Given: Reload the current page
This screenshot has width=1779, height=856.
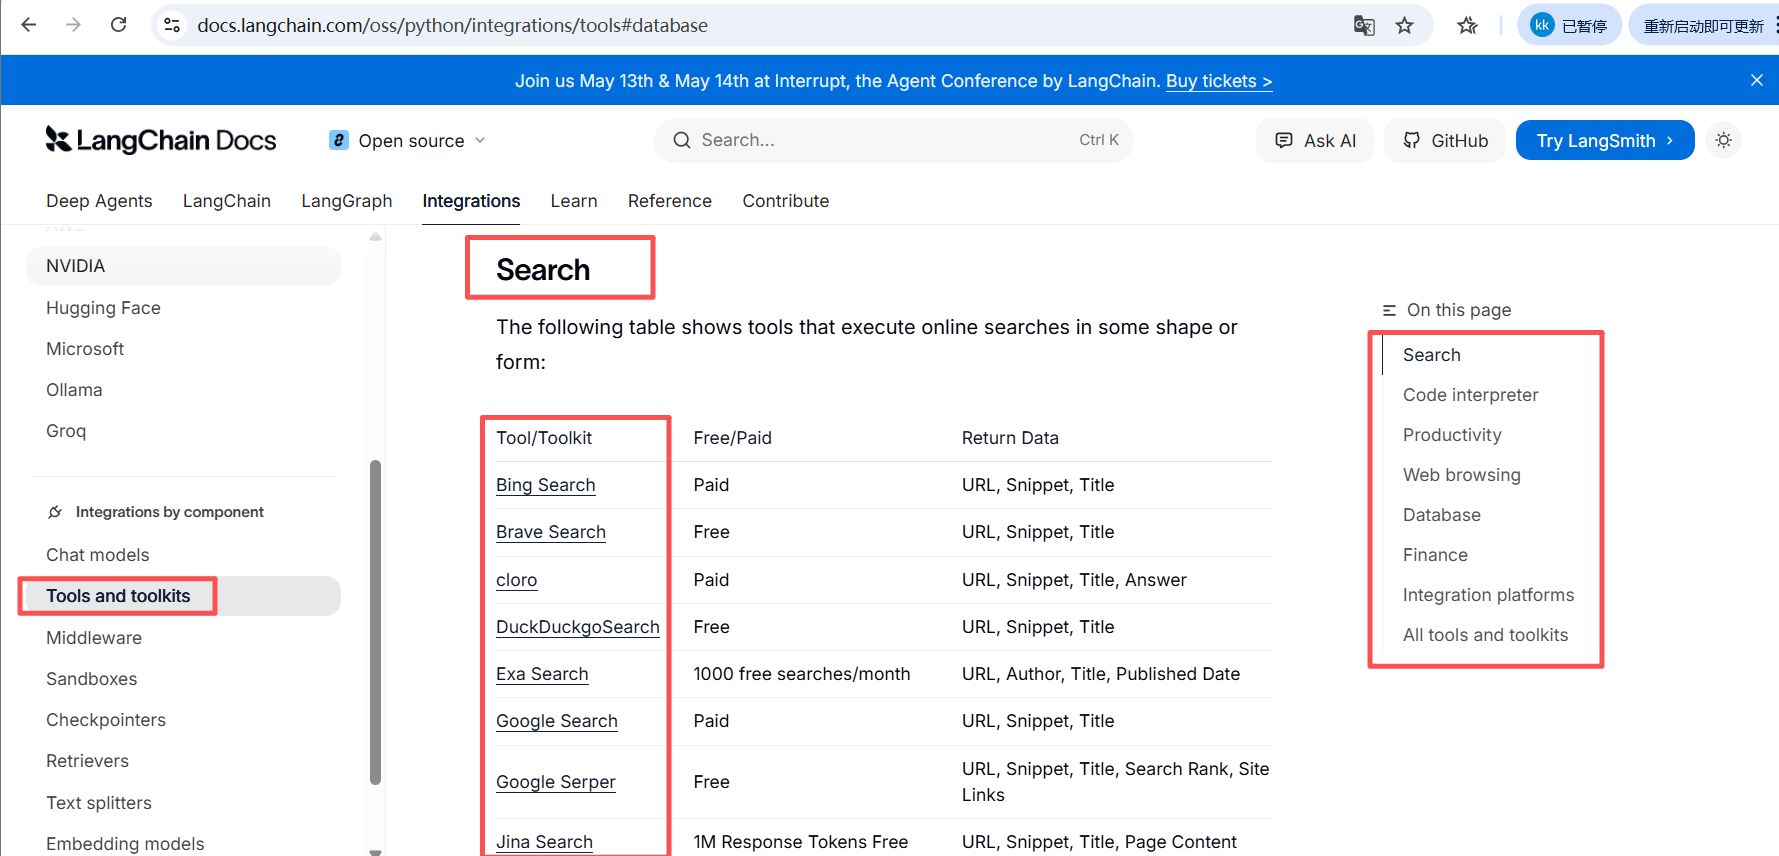Looking at the screenshot, I should [x=118, y=25].
